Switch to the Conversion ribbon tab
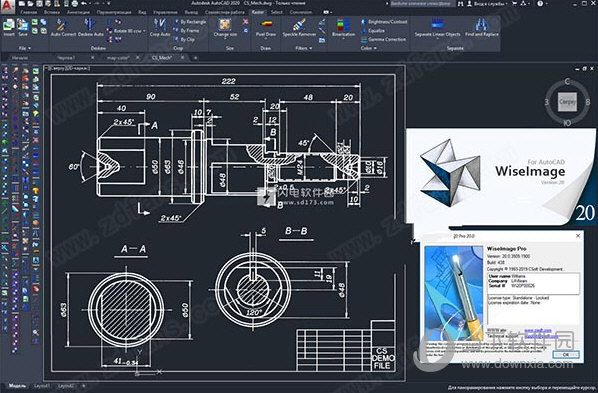 [x=301, y=12]
